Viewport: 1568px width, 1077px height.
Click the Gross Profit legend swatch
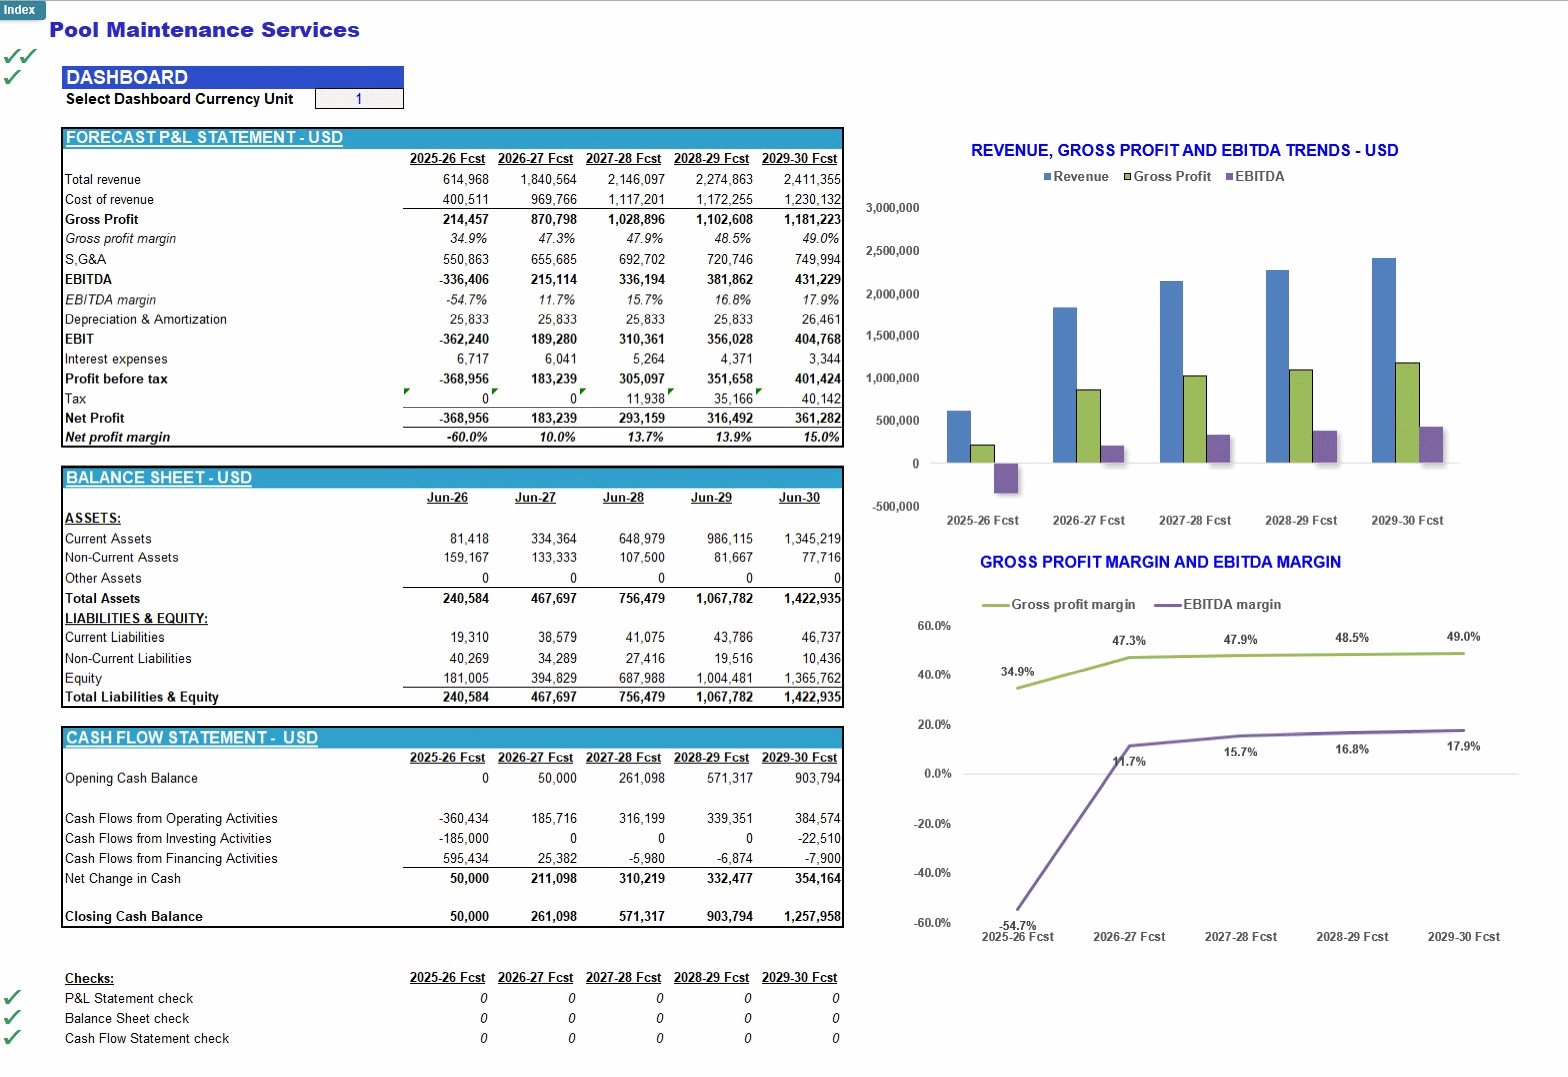(x=1127, y=177)
